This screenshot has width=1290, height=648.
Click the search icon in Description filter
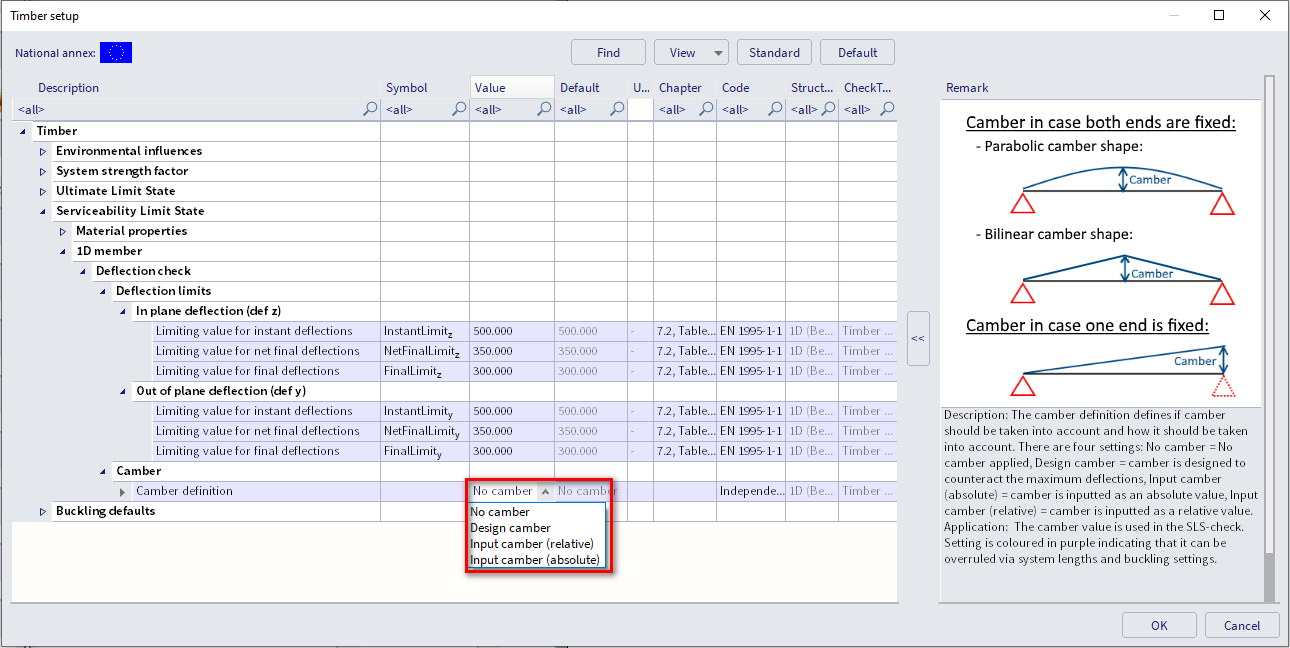coord(370,109)
